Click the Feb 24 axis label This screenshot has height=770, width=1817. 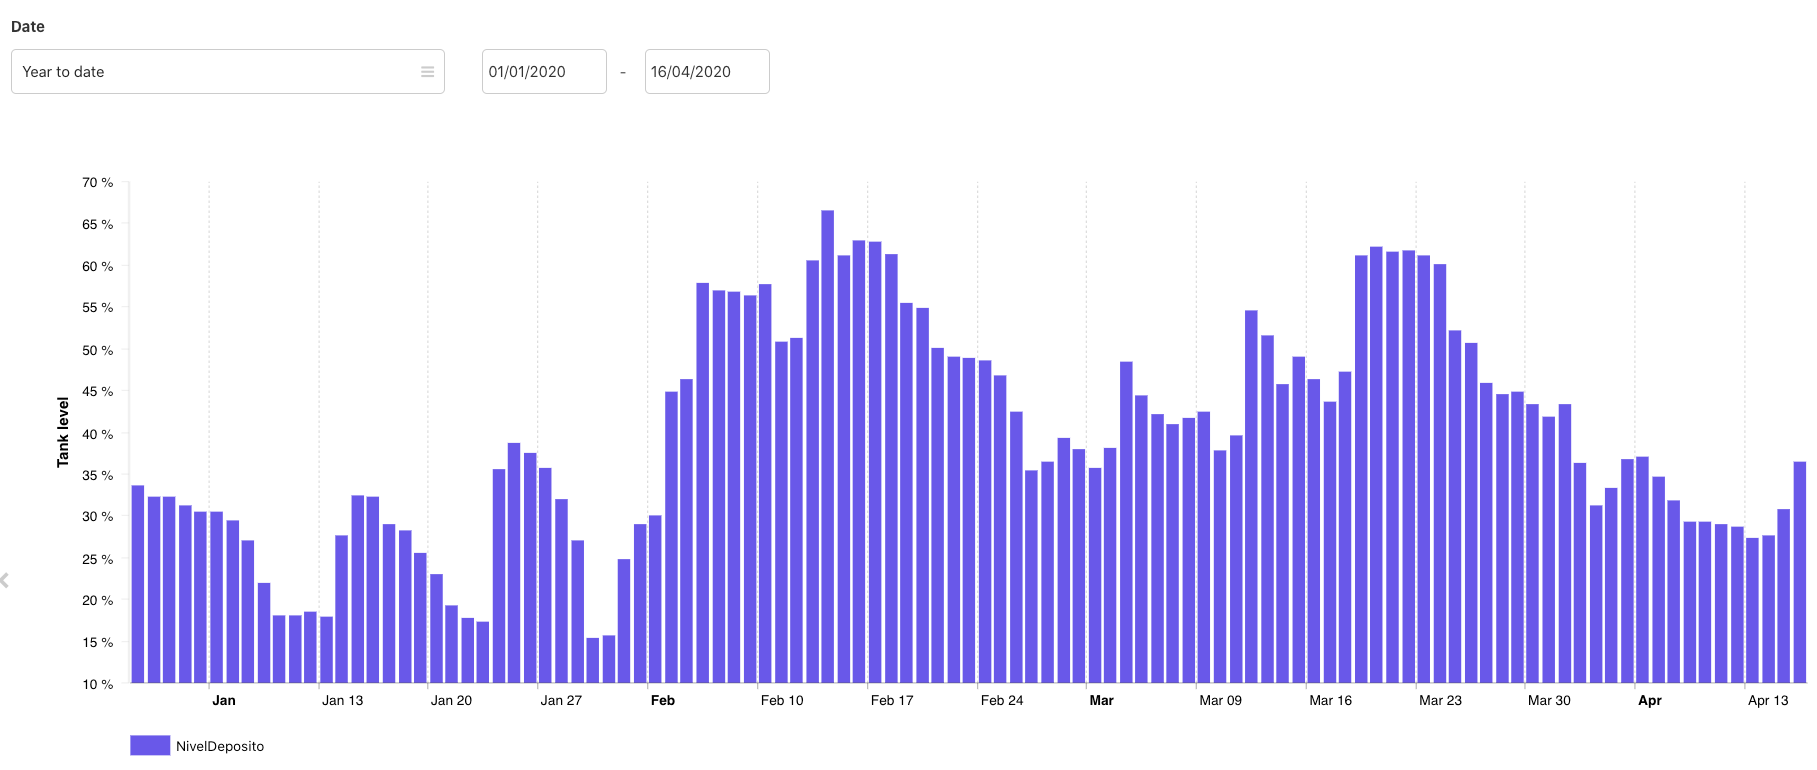(1001, 701)
